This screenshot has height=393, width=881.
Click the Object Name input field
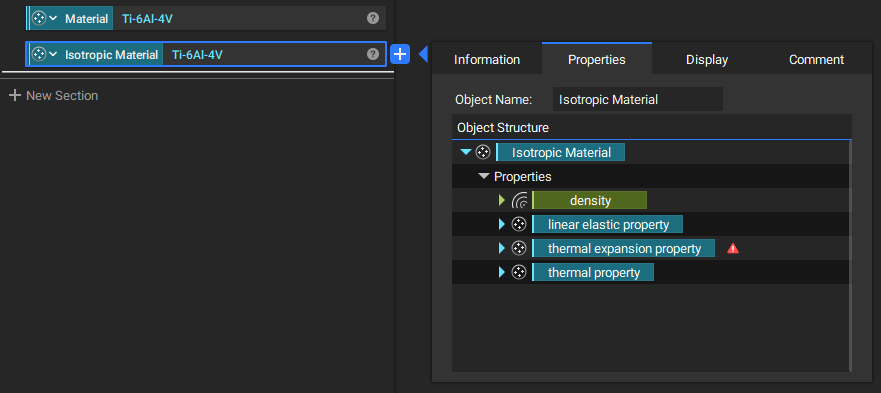638,100
